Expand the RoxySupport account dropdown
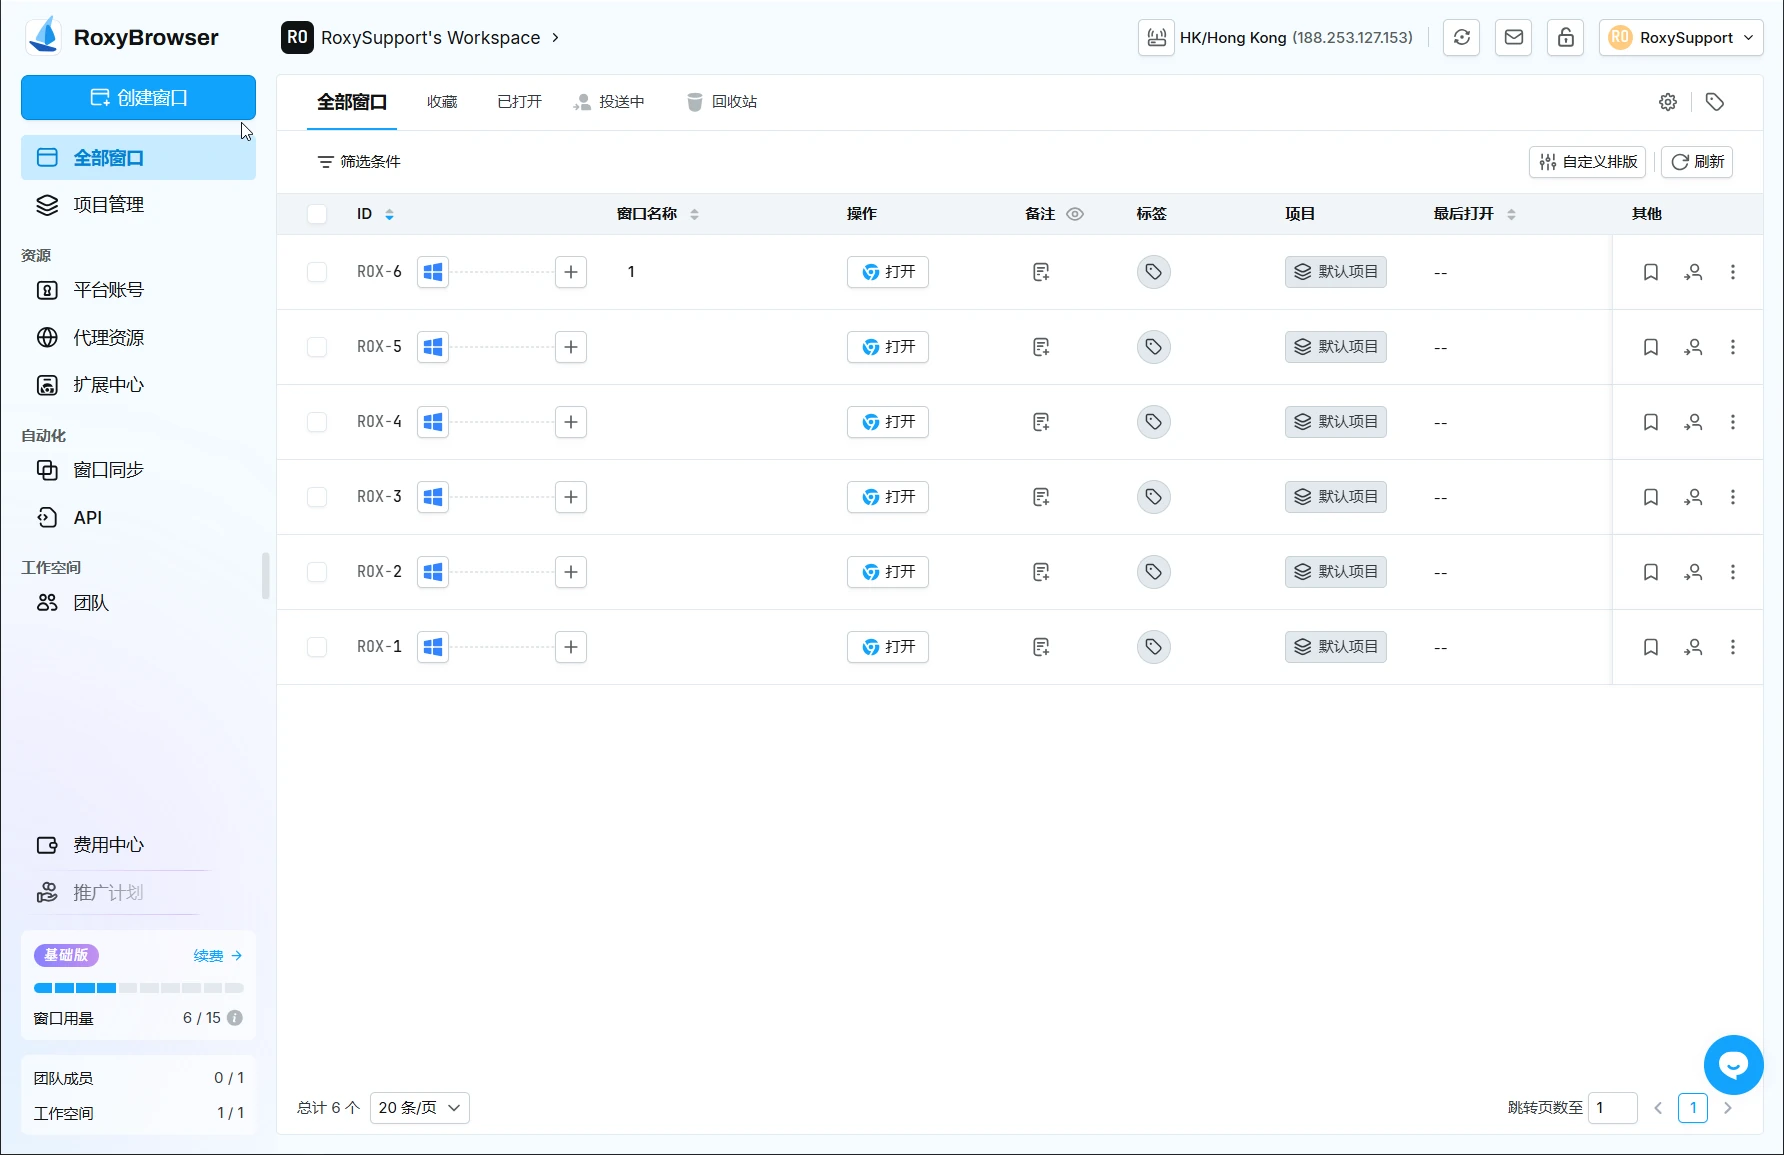Image resolution: width=1784 pixels, height=1155 pixels. point(1681,38)
